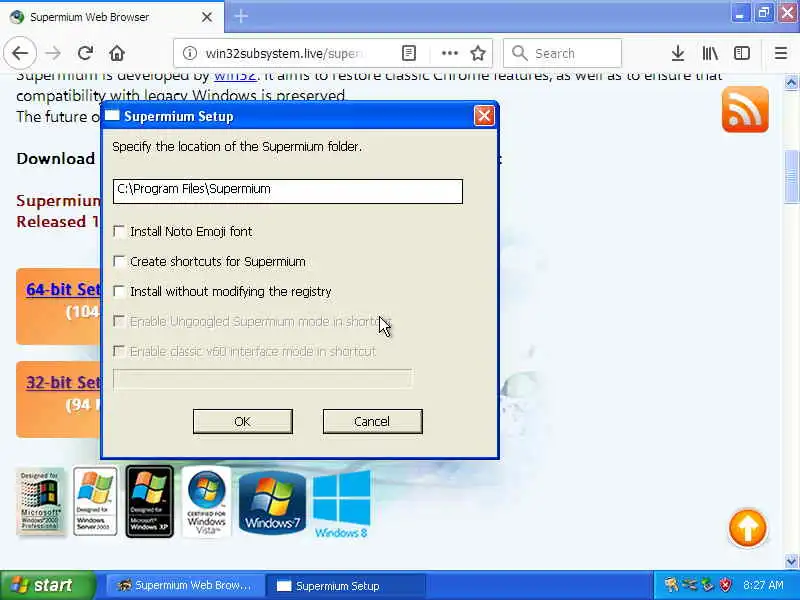The width and height of the screenshot is (800, 600).
Task: Open the page actions three-dot menu
Action: (x=449, y=53)
